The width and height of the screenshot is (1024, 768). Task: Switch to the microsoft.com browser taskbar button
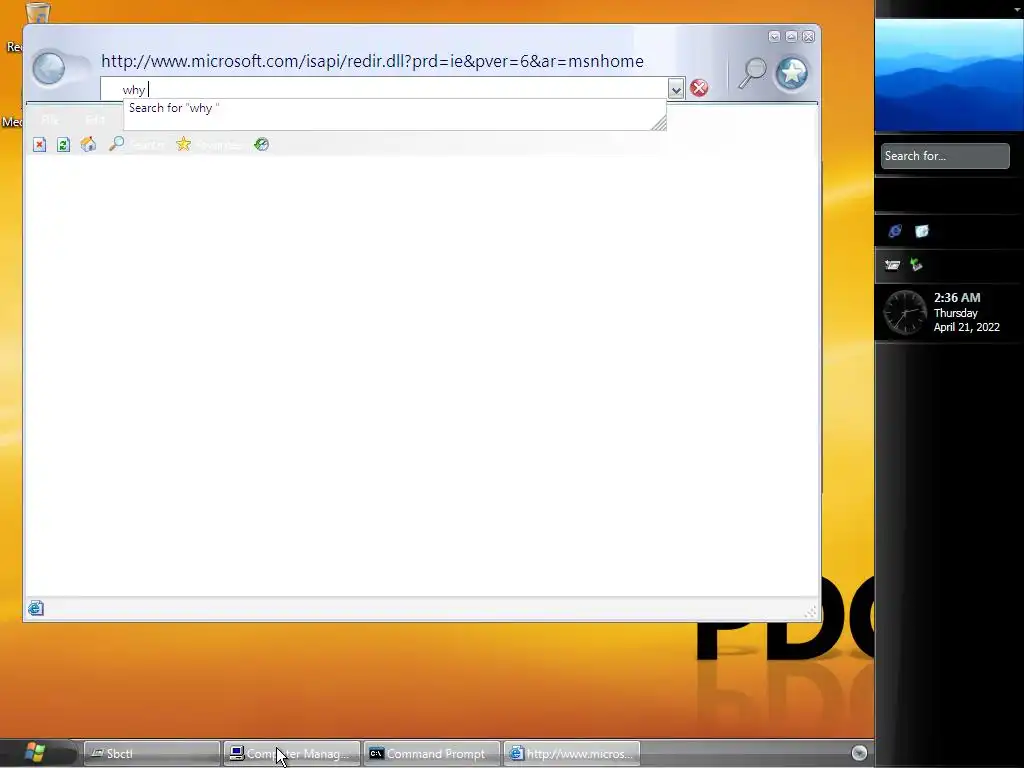coord(571,754)
